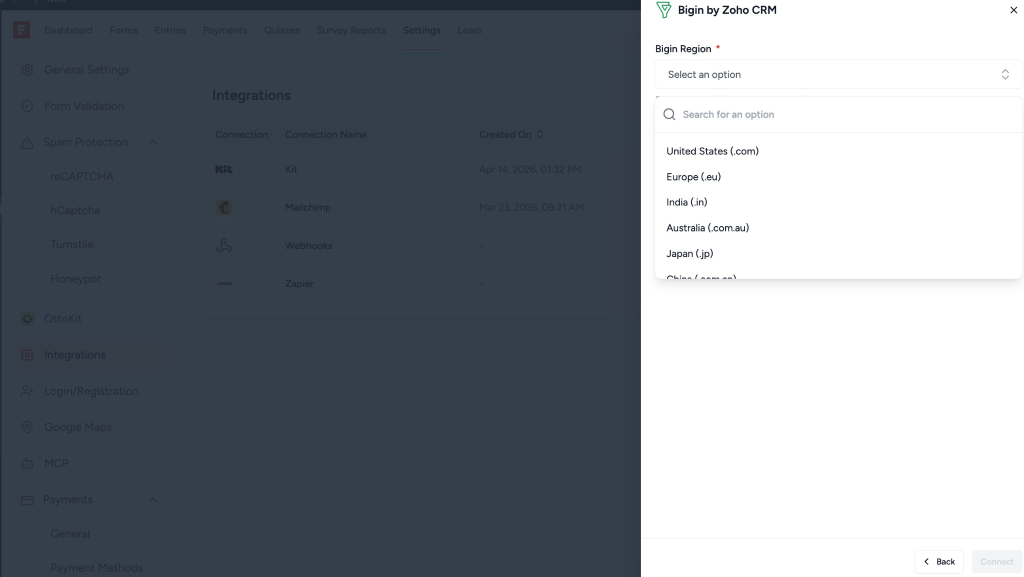Open the Settings tab
The image size is (1024, 577).
421,30
